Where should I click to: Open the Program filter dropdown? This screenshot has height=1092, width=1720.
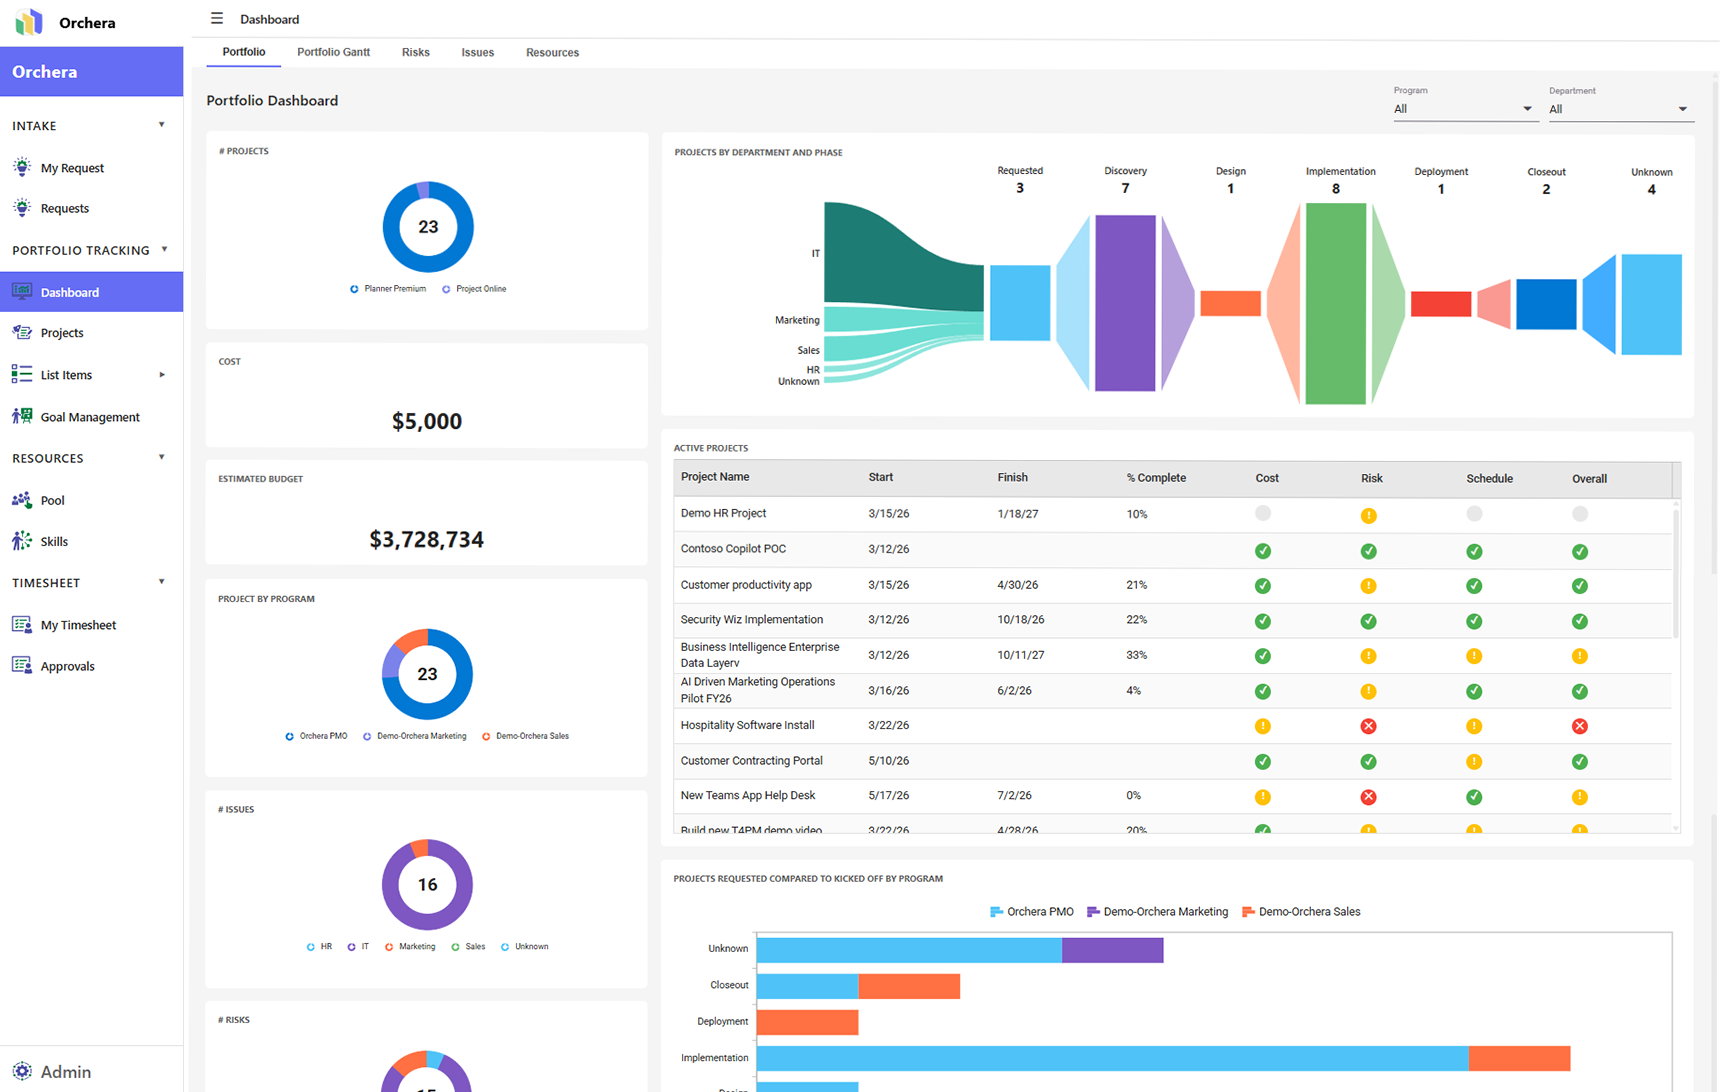(x=1464, y=109)
